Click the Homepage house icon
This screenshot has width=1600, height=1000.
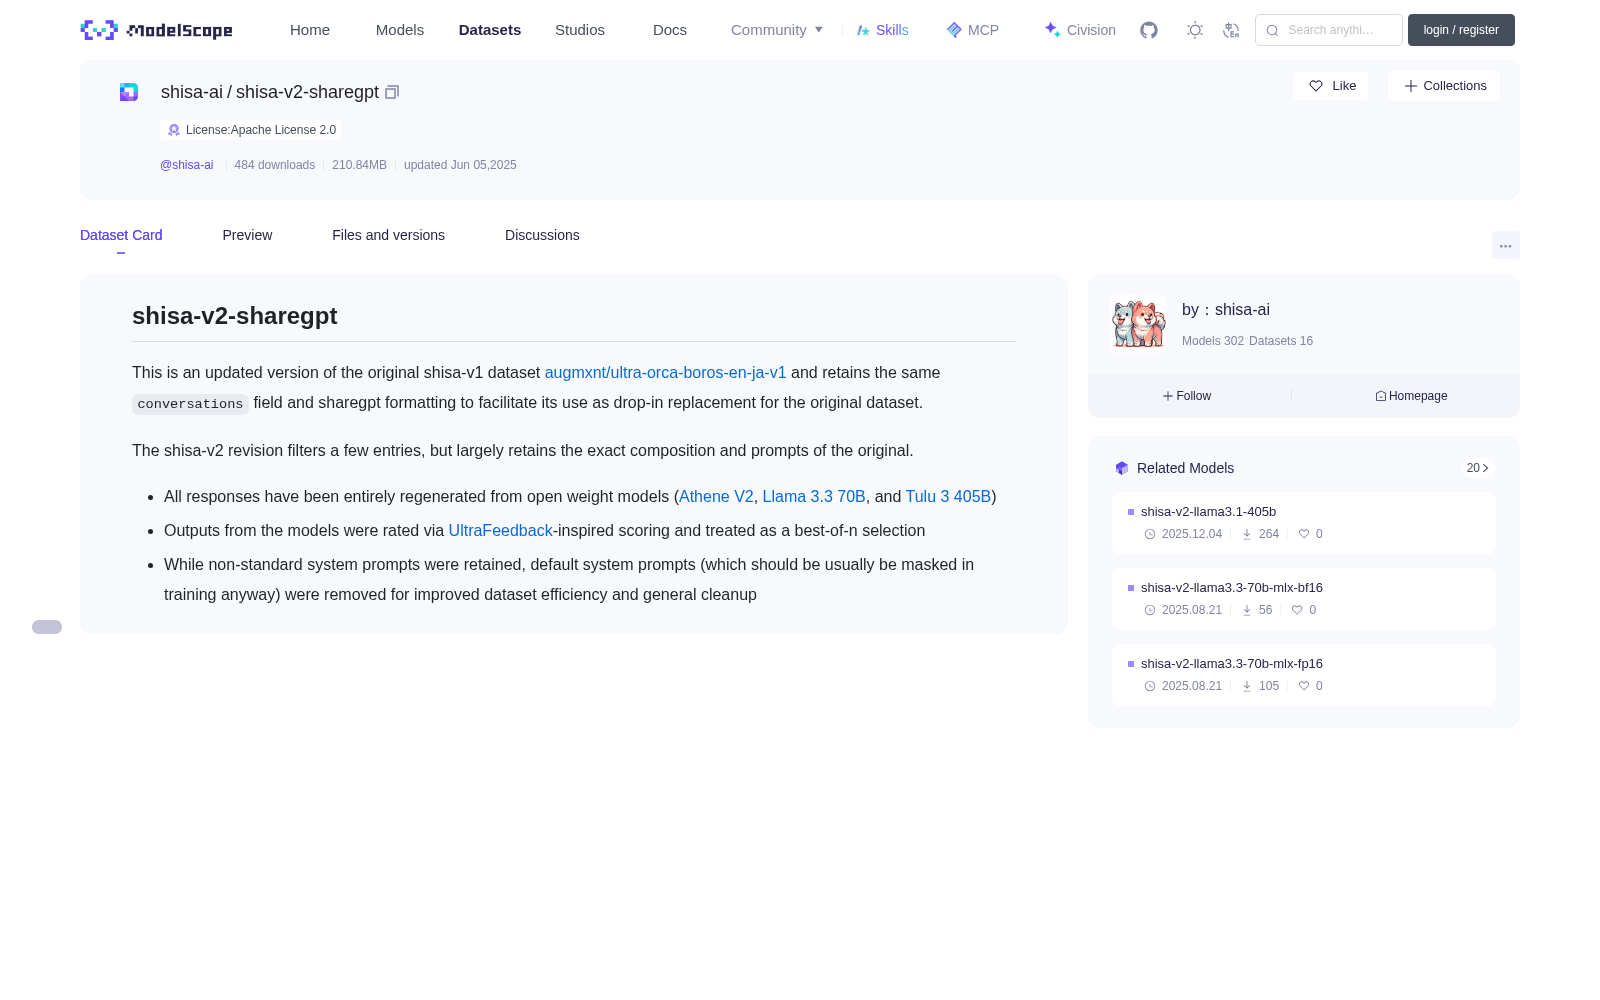(1381, 396)
